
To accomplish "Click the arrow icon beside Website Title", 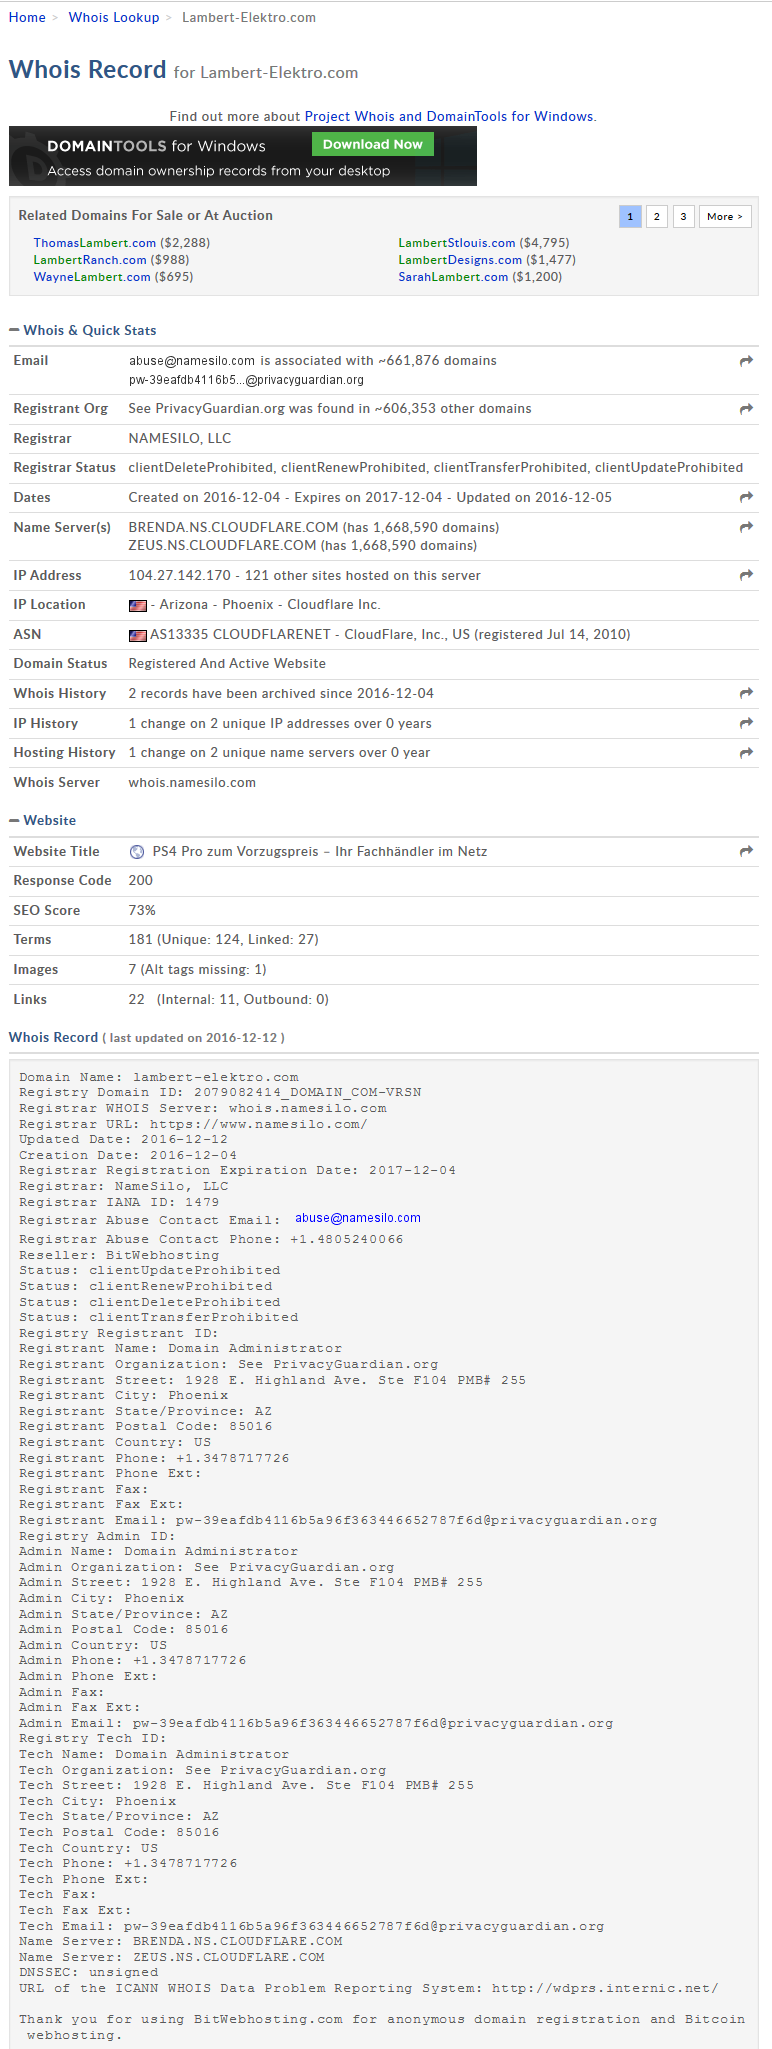I will click(x=746, y=851).
